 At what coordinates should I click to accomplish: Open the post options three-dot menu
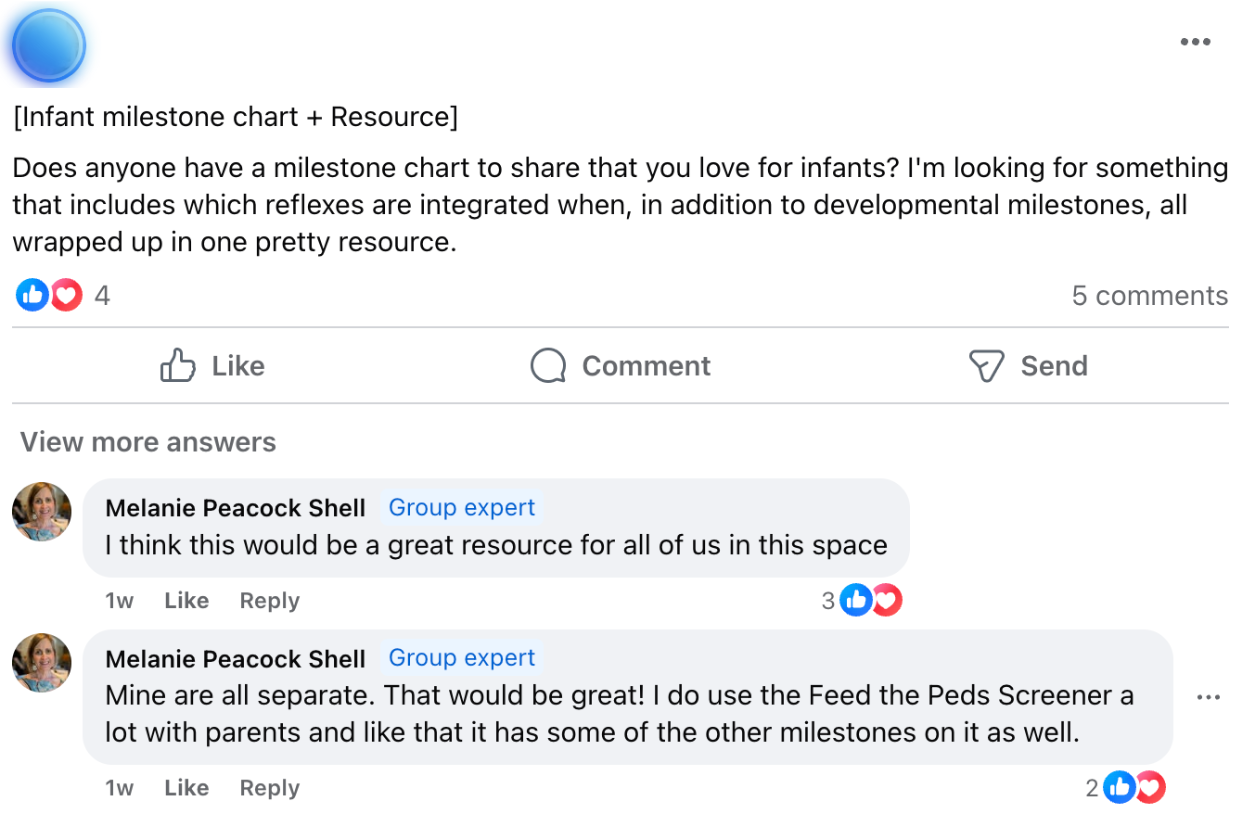click(x=1195, y=43)
